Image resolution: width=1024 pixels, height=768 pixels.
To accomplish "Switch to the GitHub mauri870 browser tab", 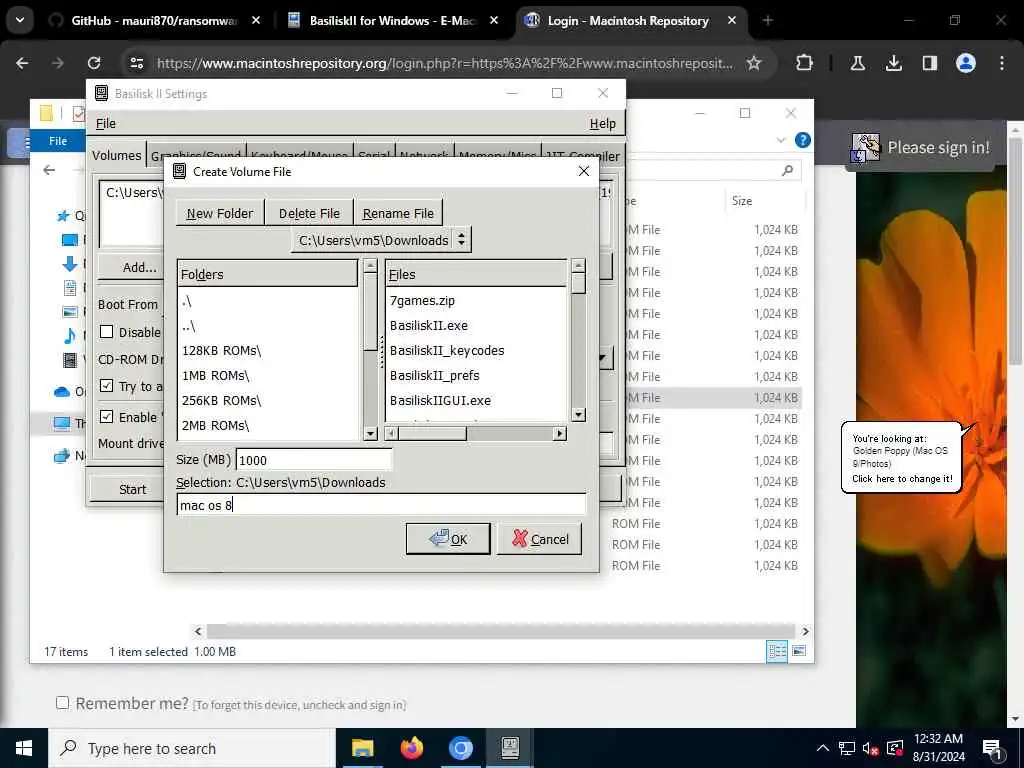I will click(154, 20).
